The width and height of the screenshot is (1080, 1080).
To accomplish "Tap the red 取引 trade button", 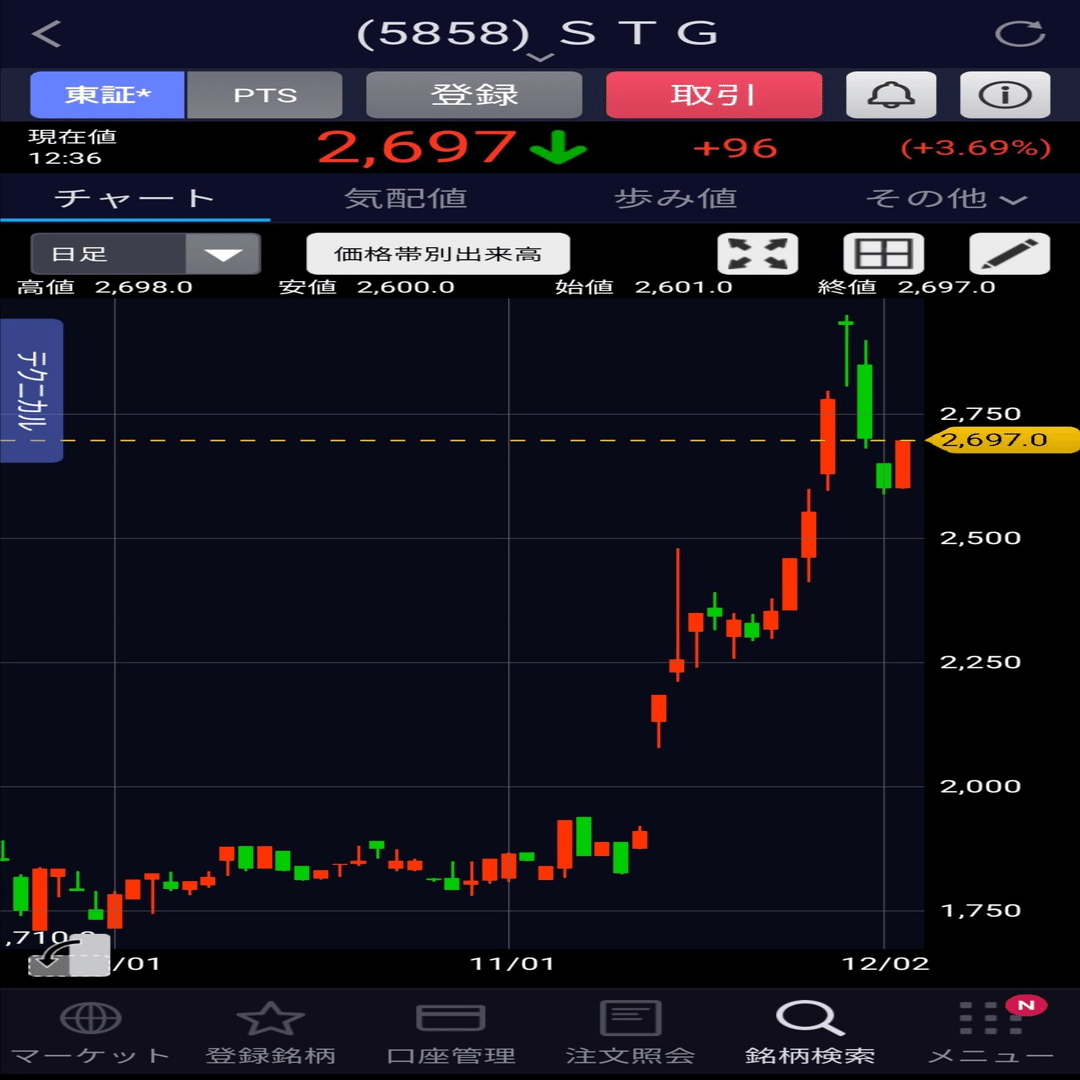I will 714,94.
